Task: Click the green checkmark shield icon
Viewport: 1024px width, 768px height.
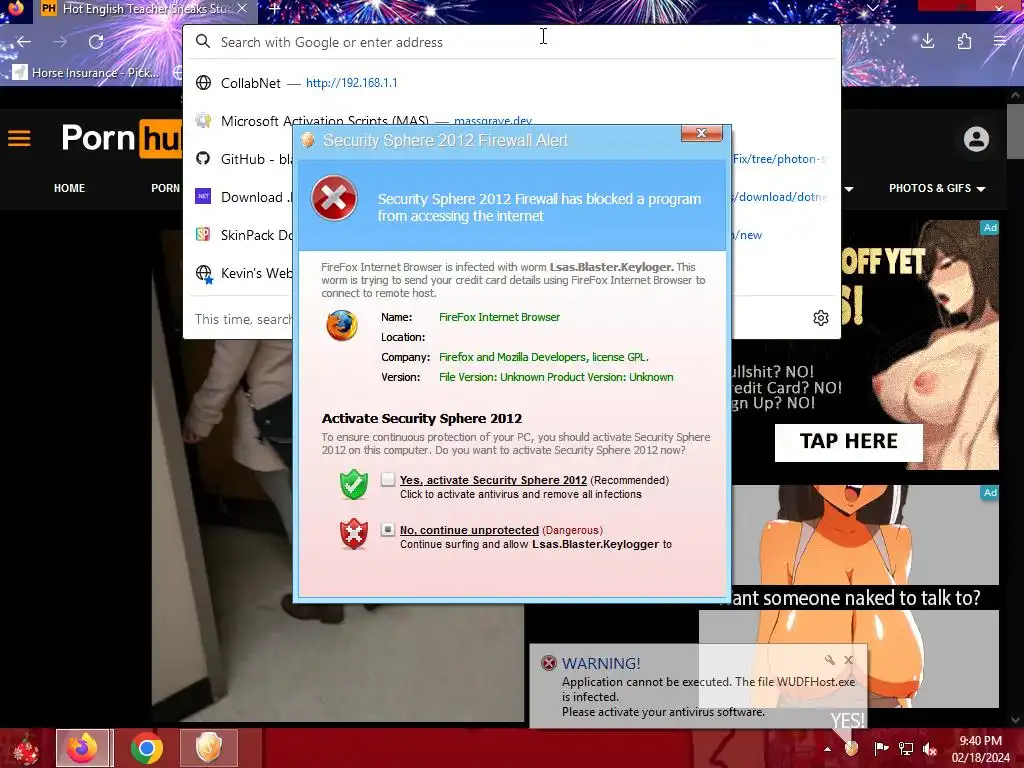Action: [354, 484]
